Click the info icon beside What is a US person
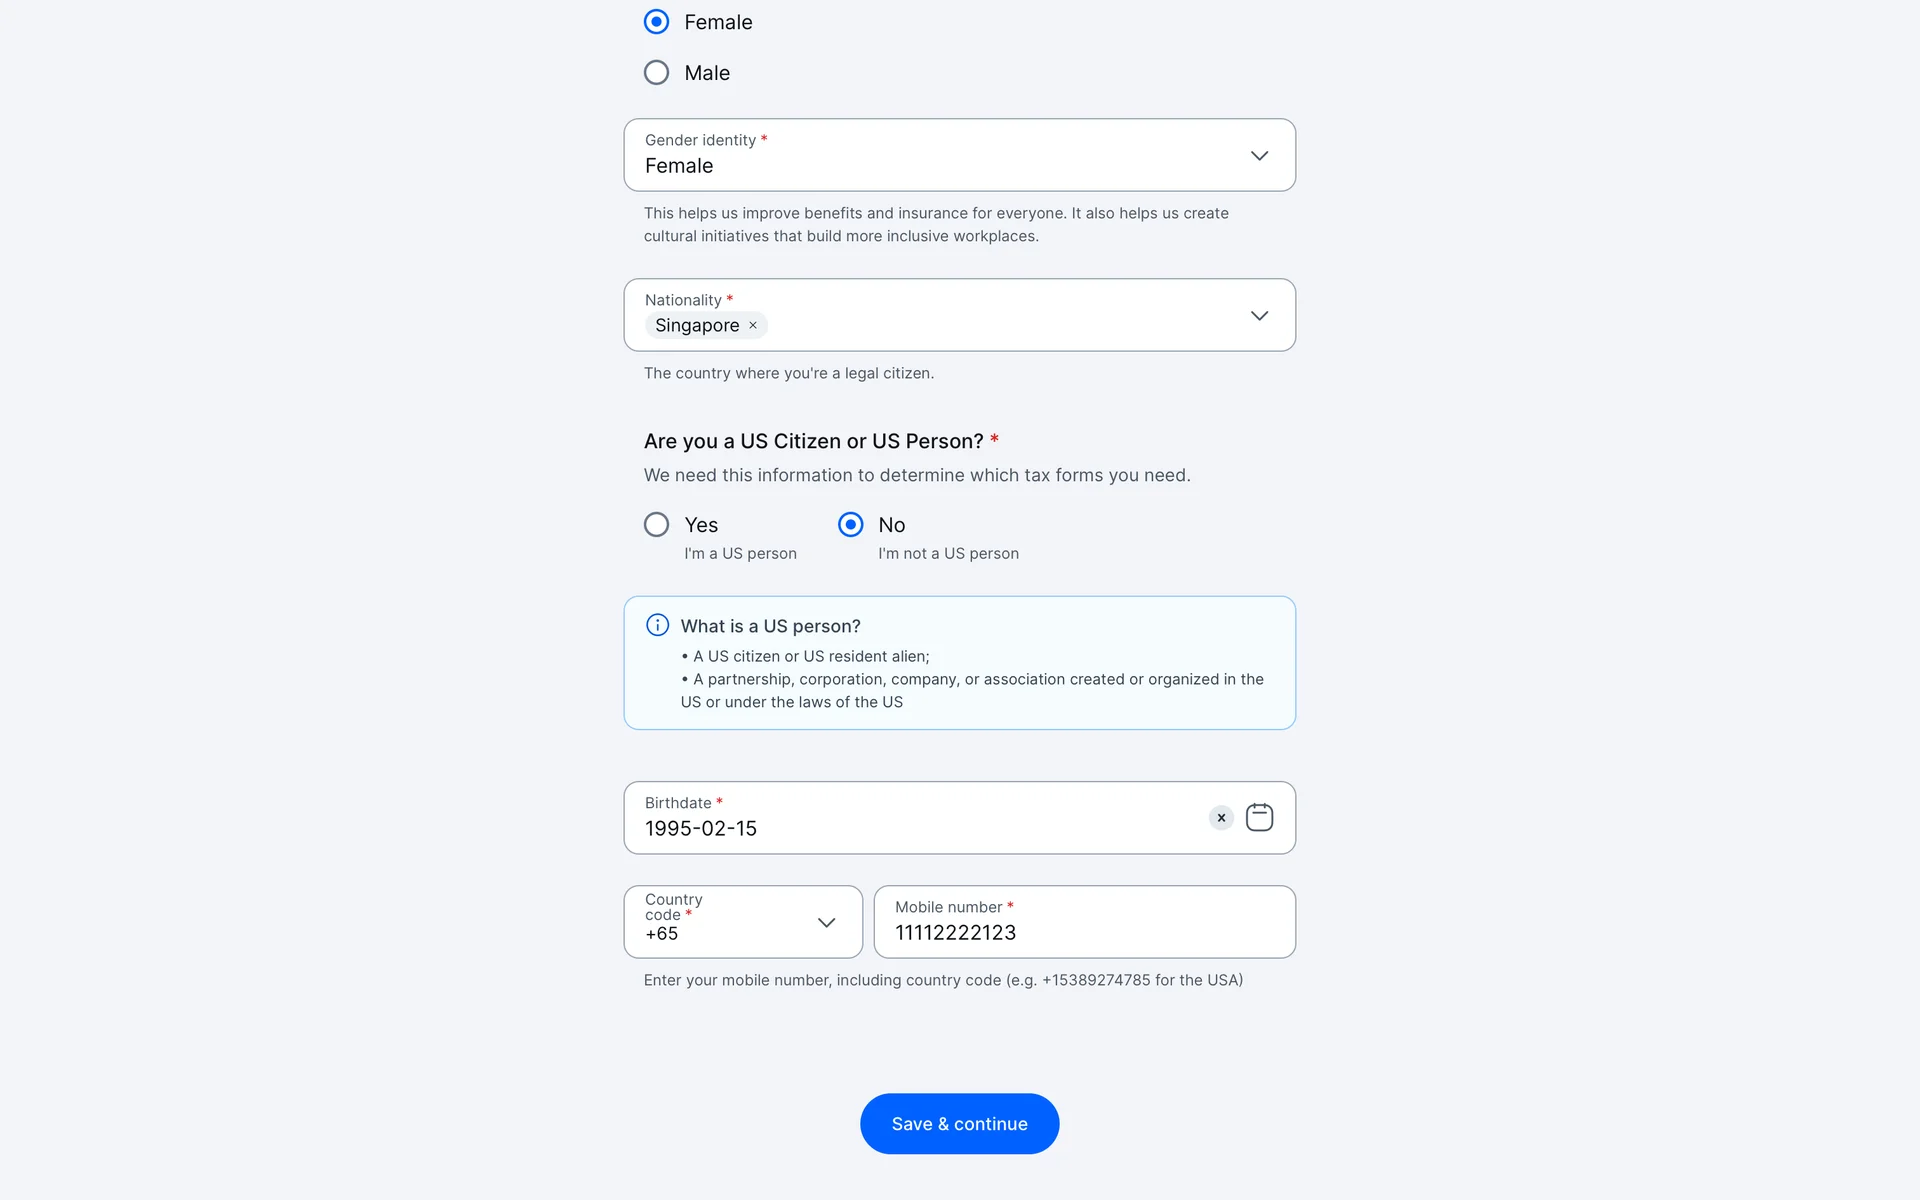 coord(657,625)
